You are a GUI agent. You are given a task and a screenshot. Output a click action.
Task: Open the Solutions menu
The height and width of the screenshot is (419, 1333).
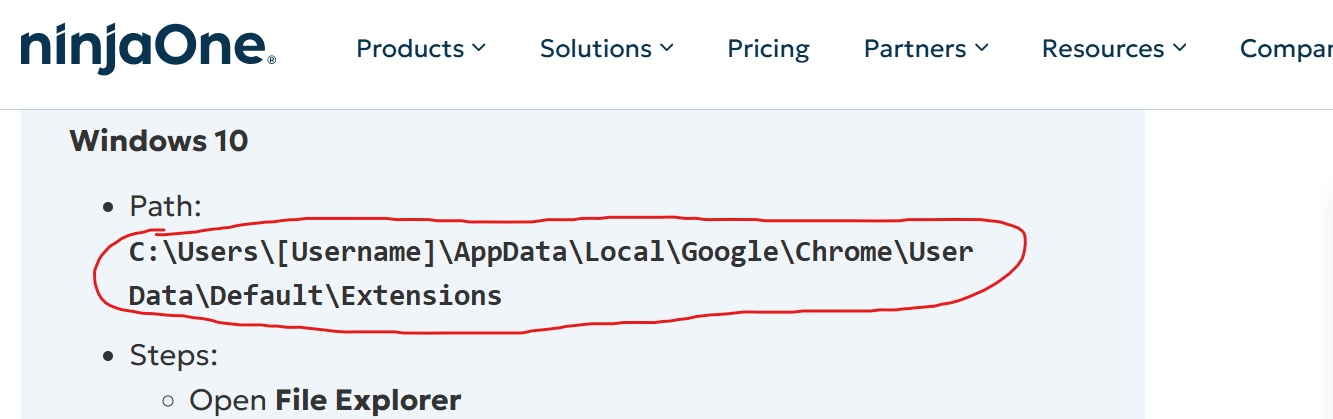(606, 48)
